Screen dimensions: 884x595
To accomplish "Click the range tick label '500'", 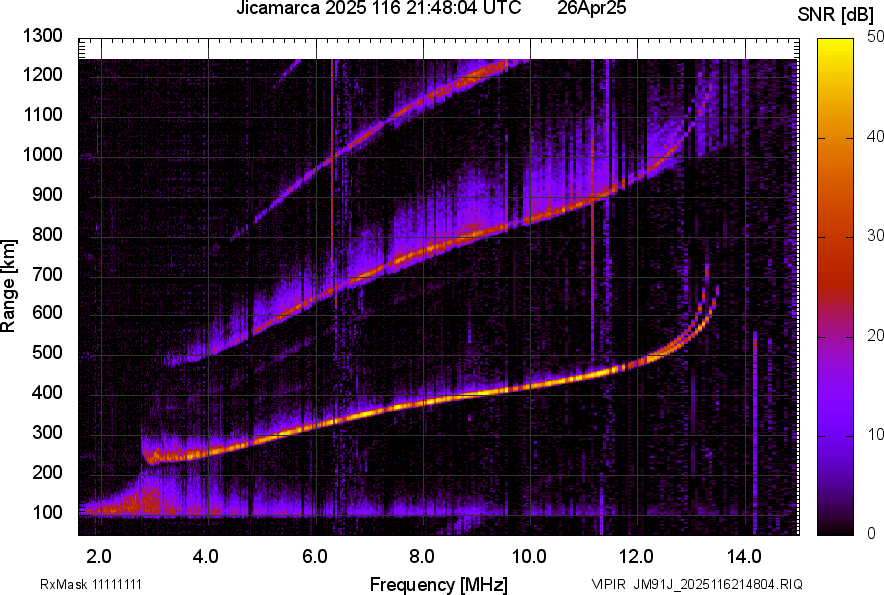I will click(47, 352).
